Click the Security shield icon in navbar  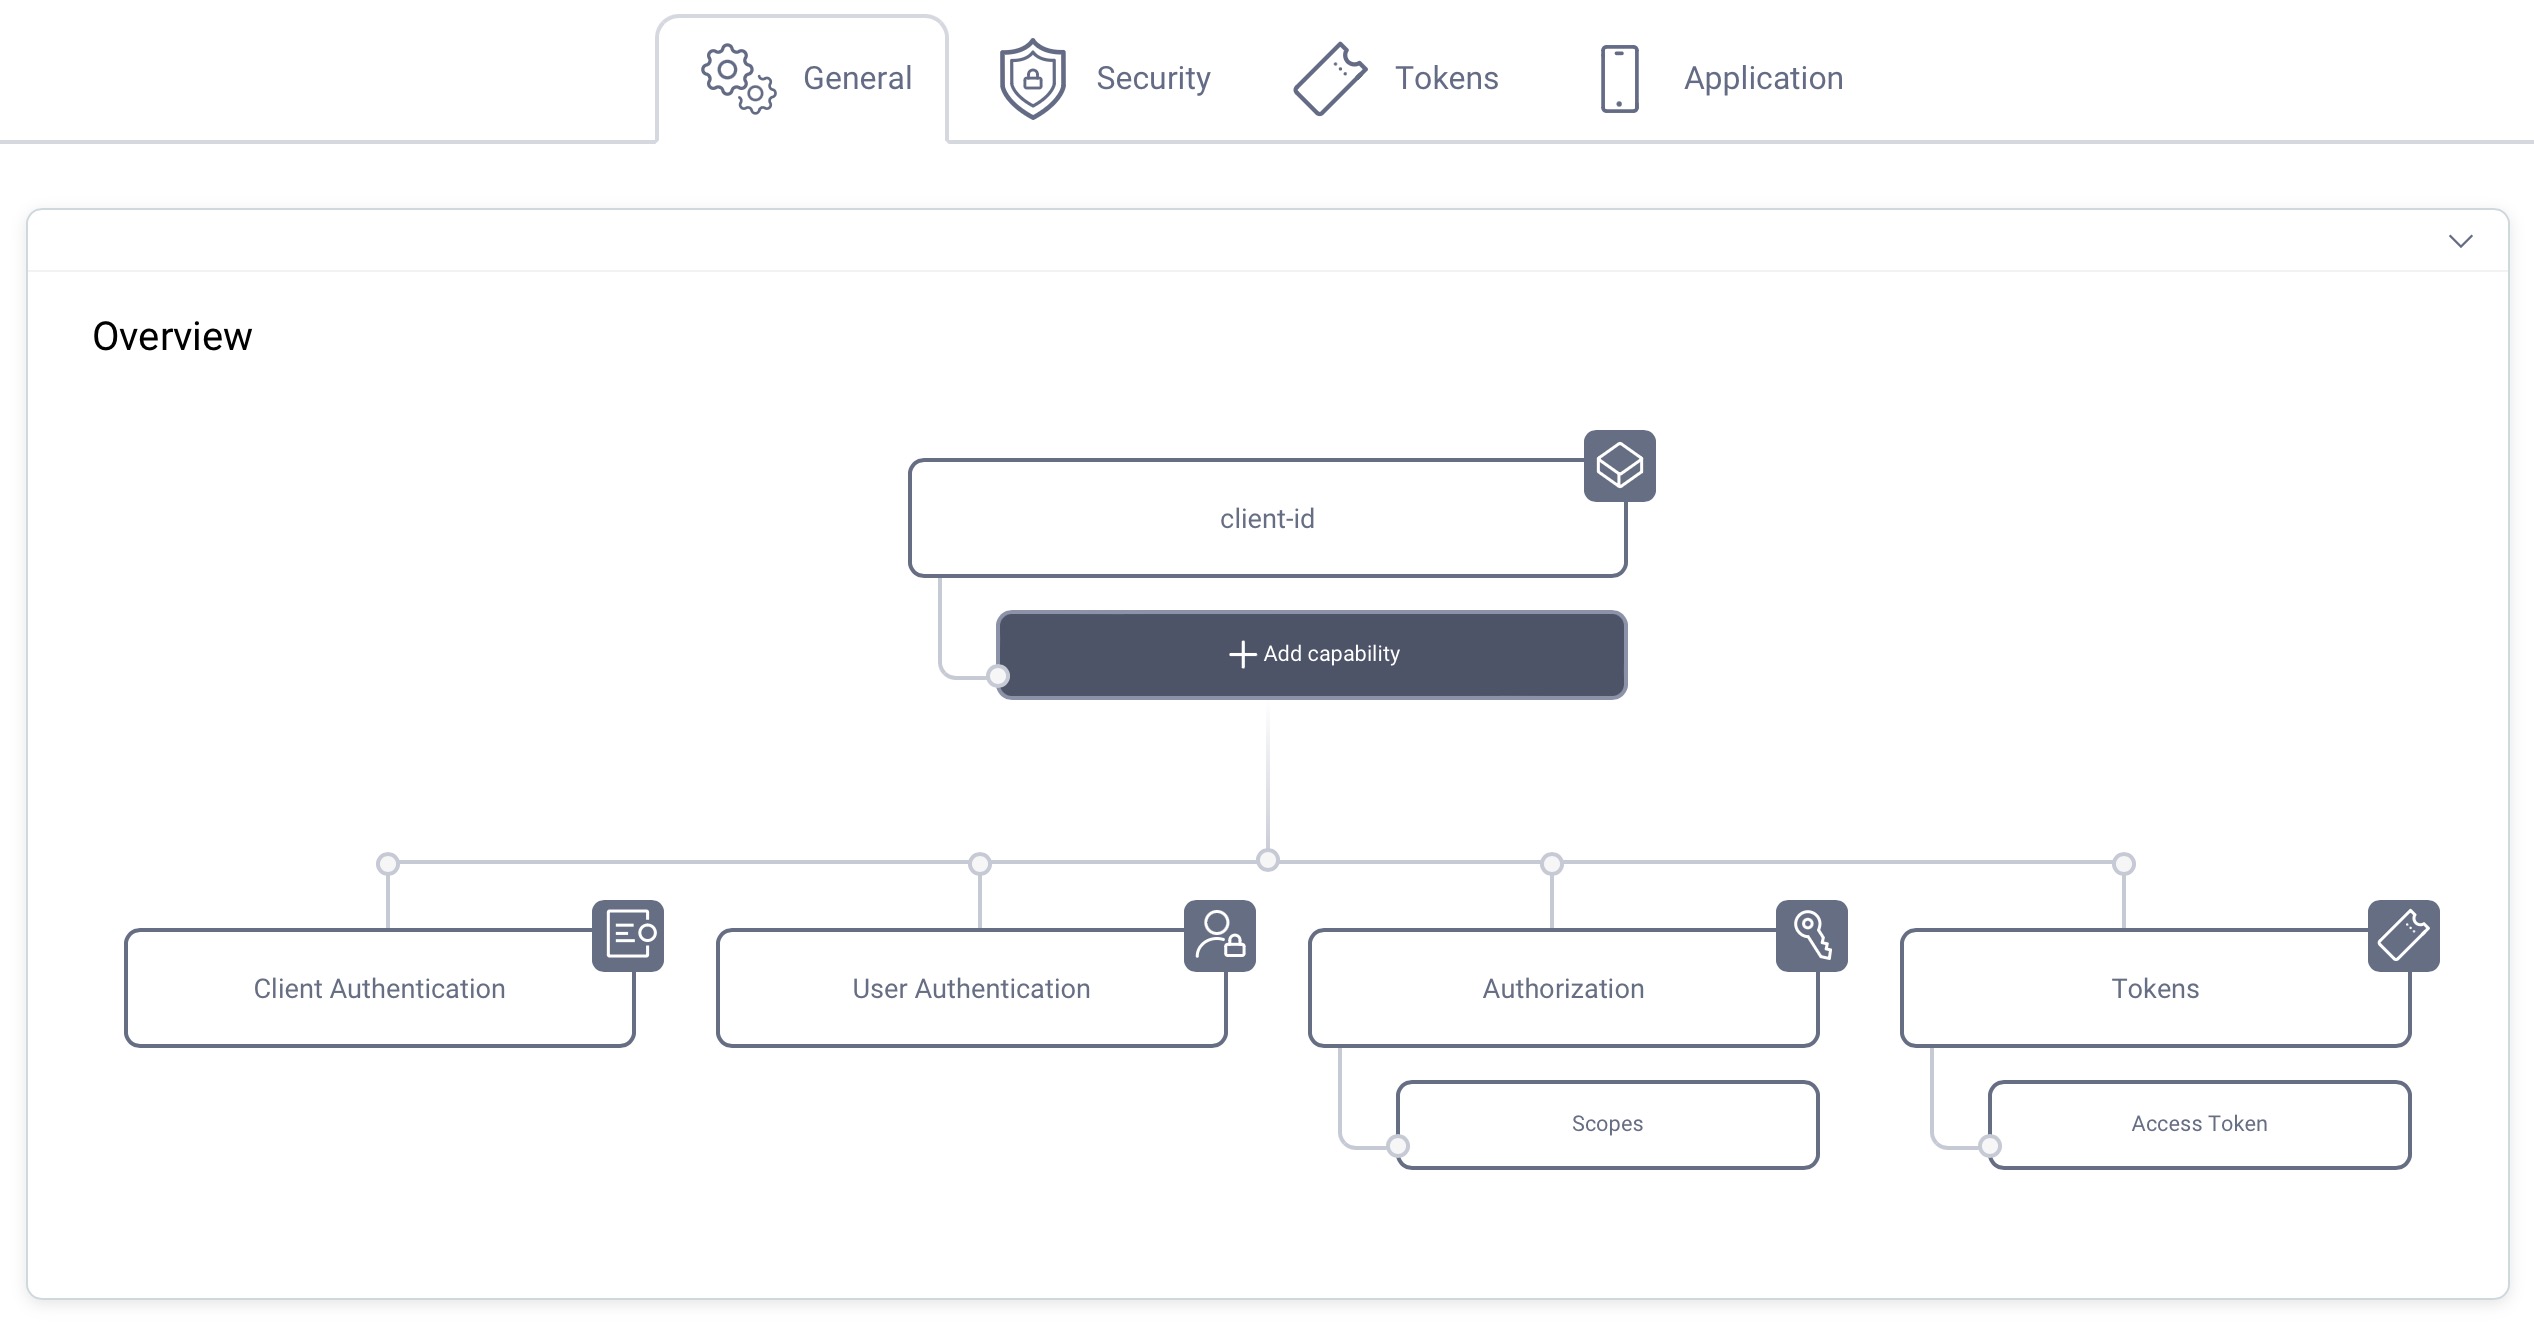click(x=1031, y=75)
